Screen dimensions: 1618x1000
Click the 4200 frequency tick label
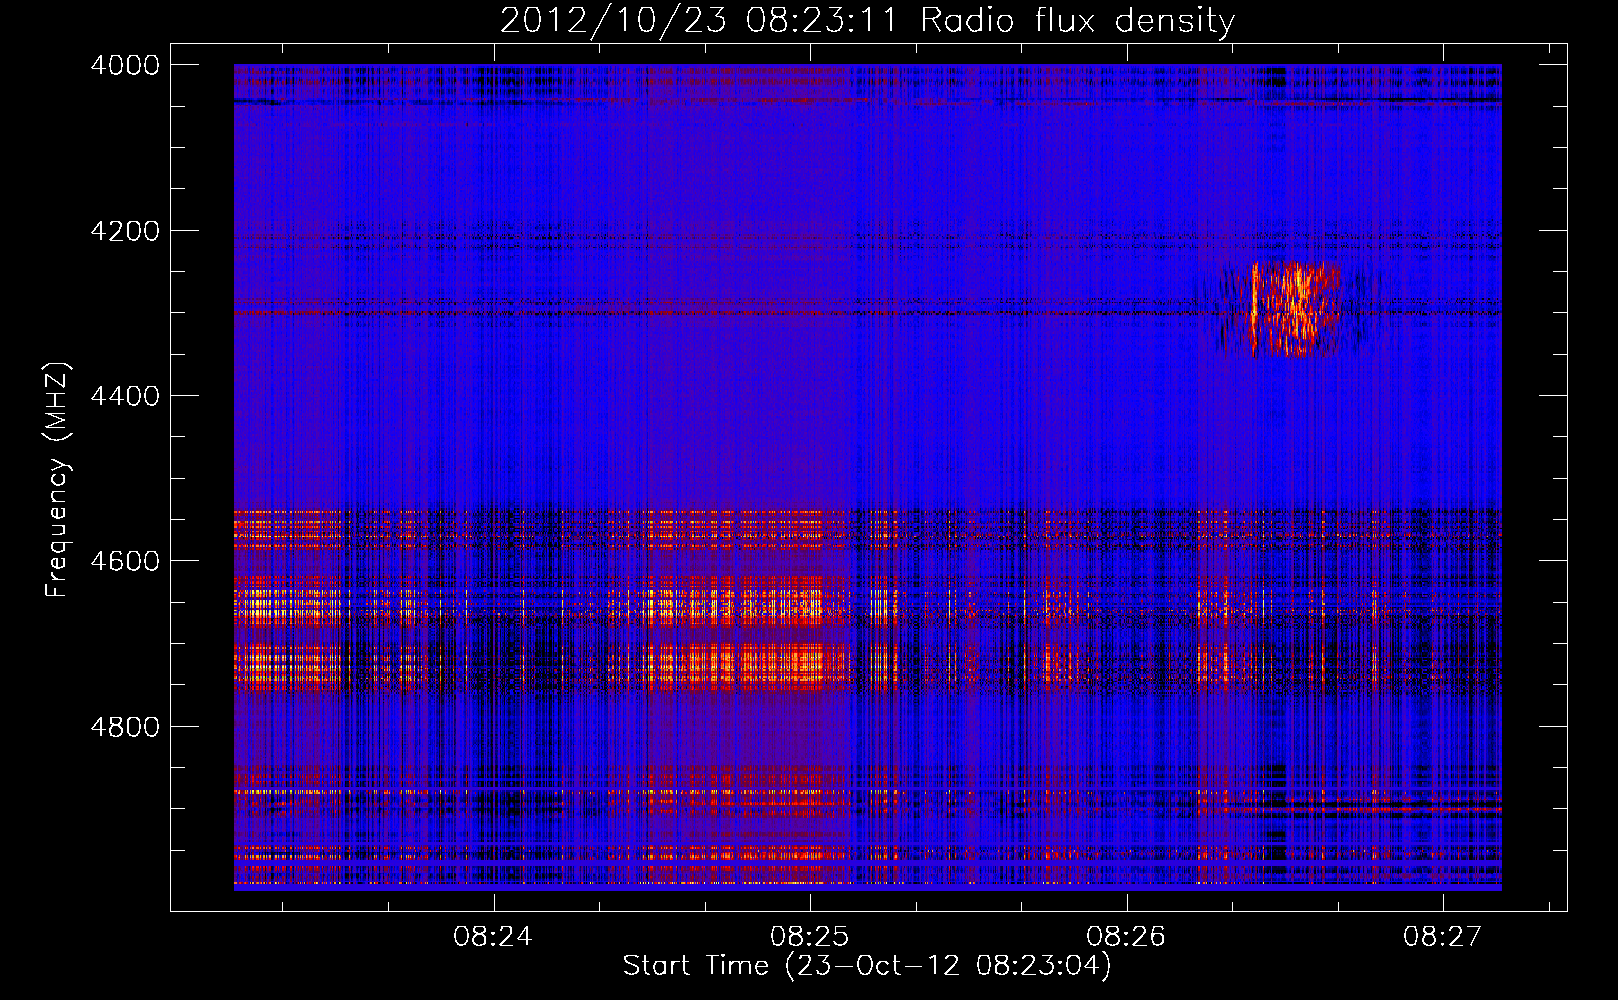[x=125, y=231]
